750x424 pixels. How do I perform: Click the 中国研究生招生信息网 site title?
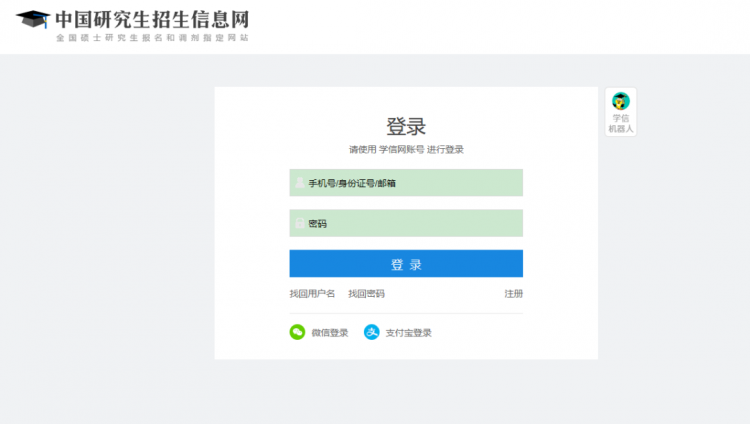pos(152,19)
